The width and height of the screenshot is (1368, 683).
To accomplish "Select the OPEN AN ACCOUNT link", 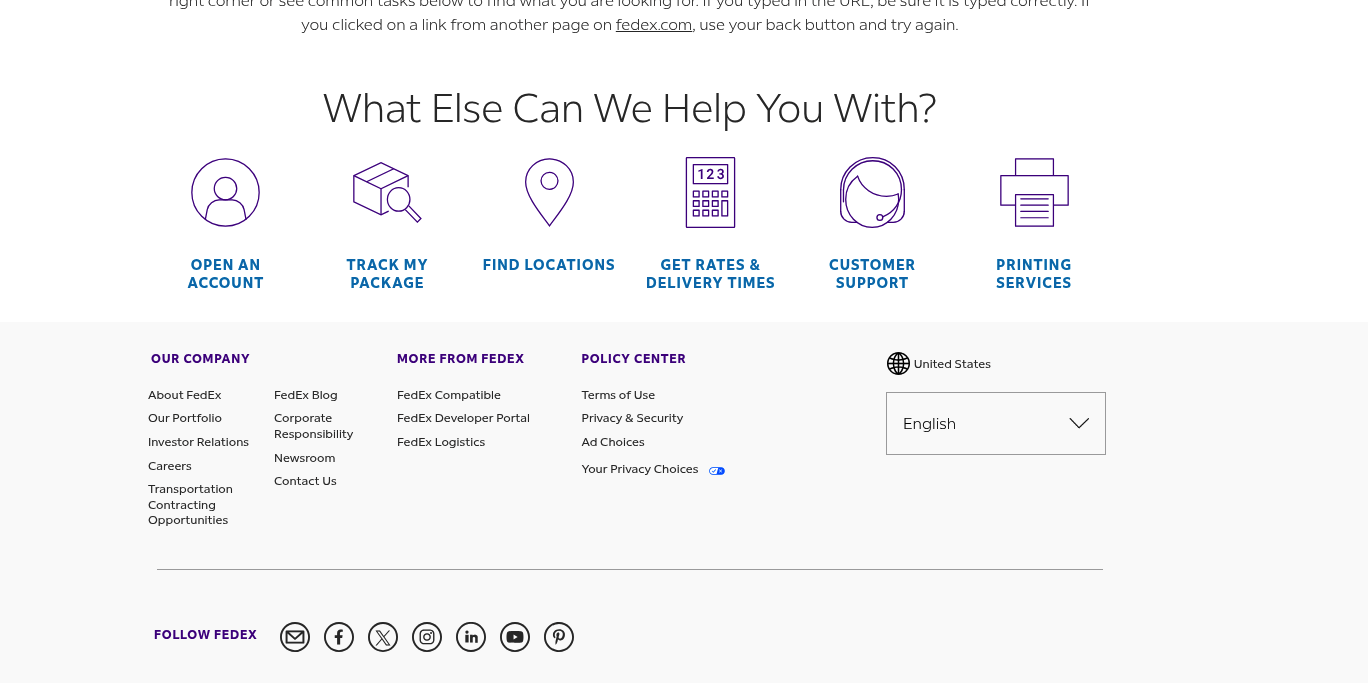I will click(226, 274).
